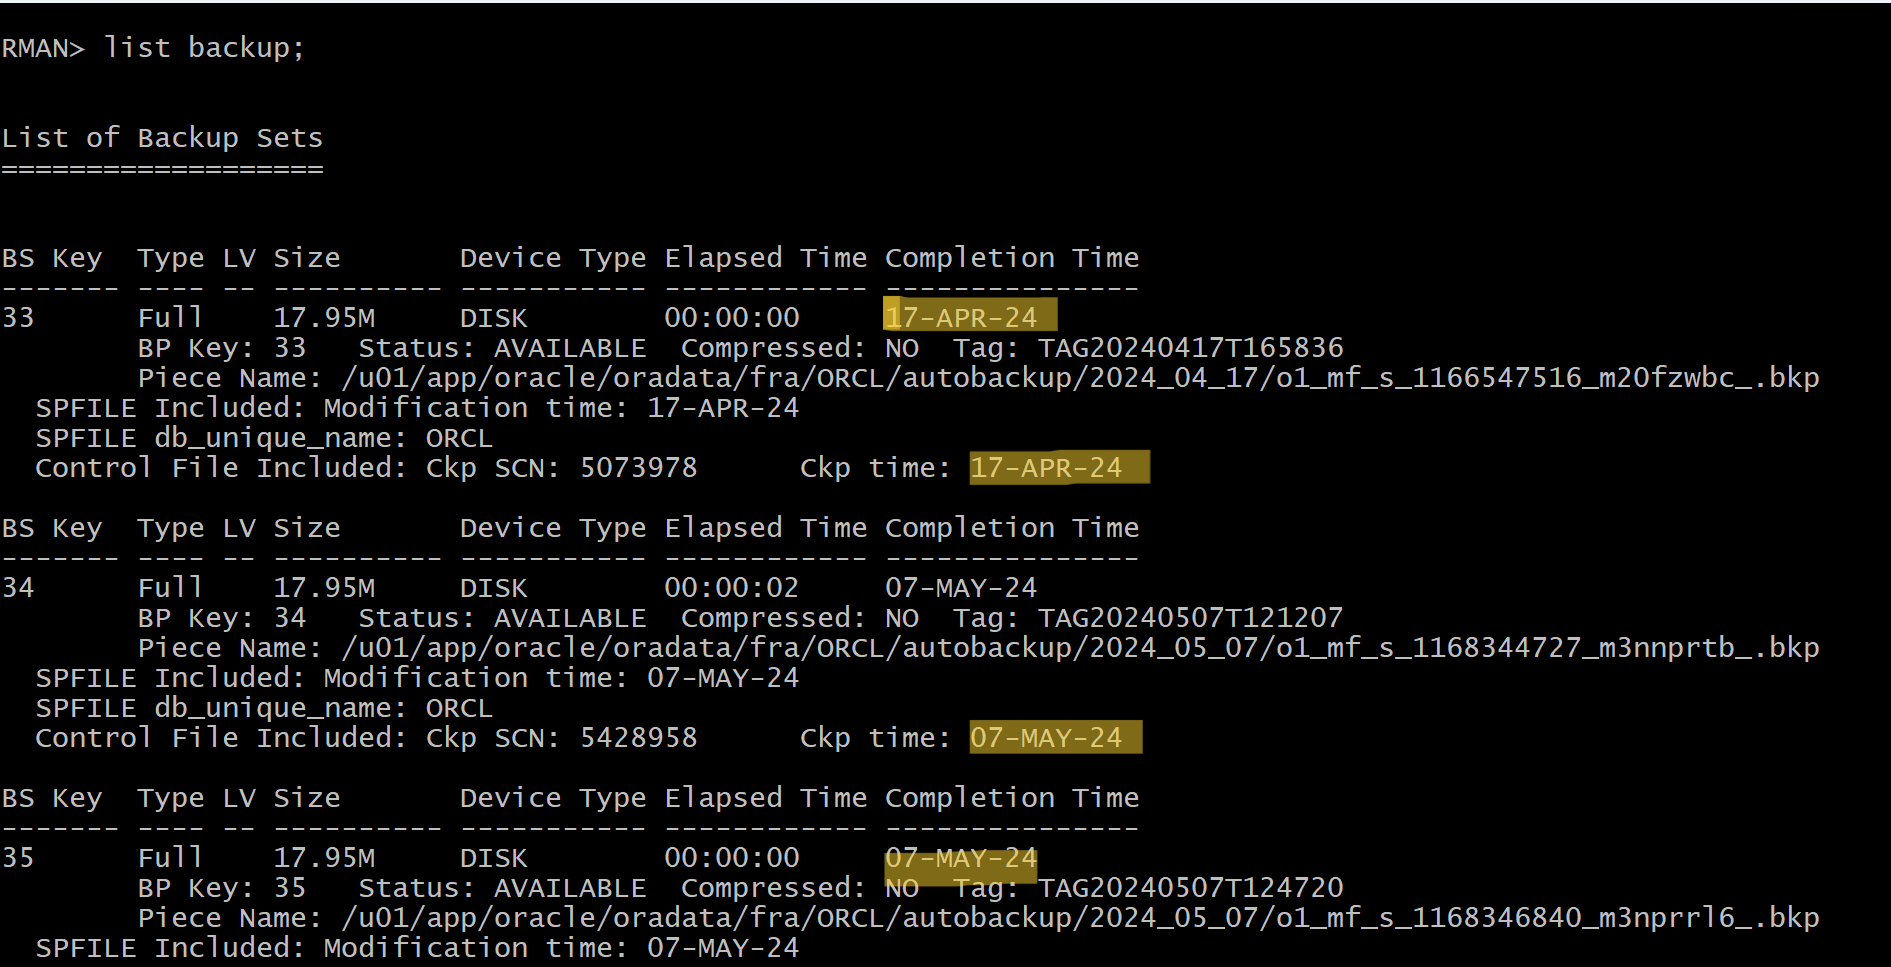The width and height of the screenshot is (1891, 967).
Task: Click 'BP Key: 33' text
Action: tap(222, 348)
